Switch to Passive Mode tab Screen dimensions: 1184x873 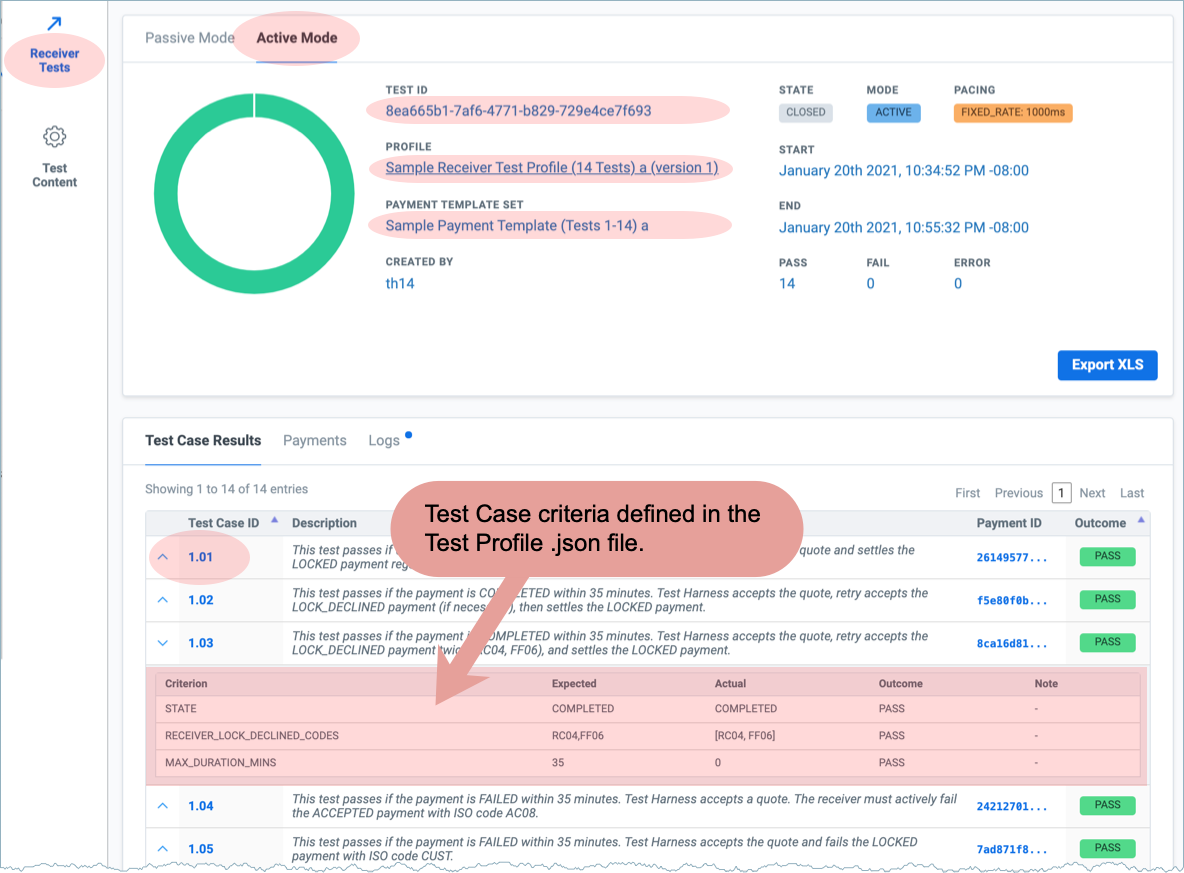[189, 38]
